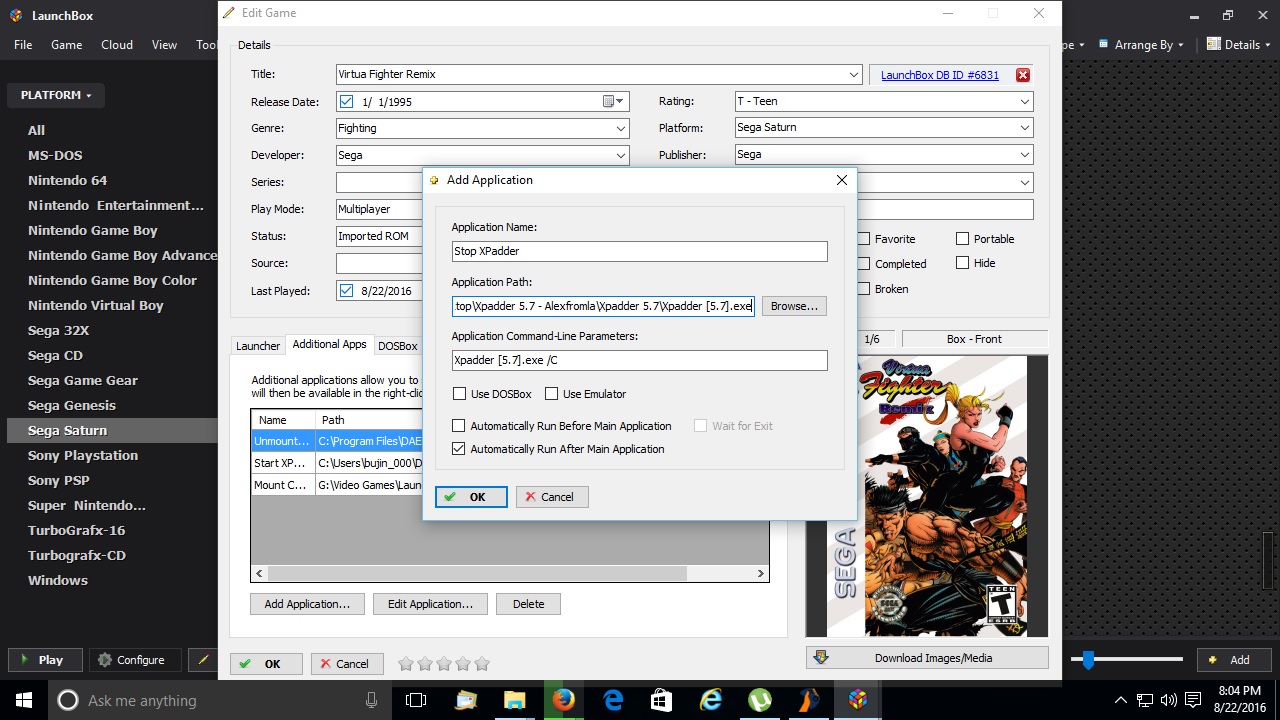Expand the Rating dropdown showing T - Teen

pyautogui.click(x=1025, y=101)
